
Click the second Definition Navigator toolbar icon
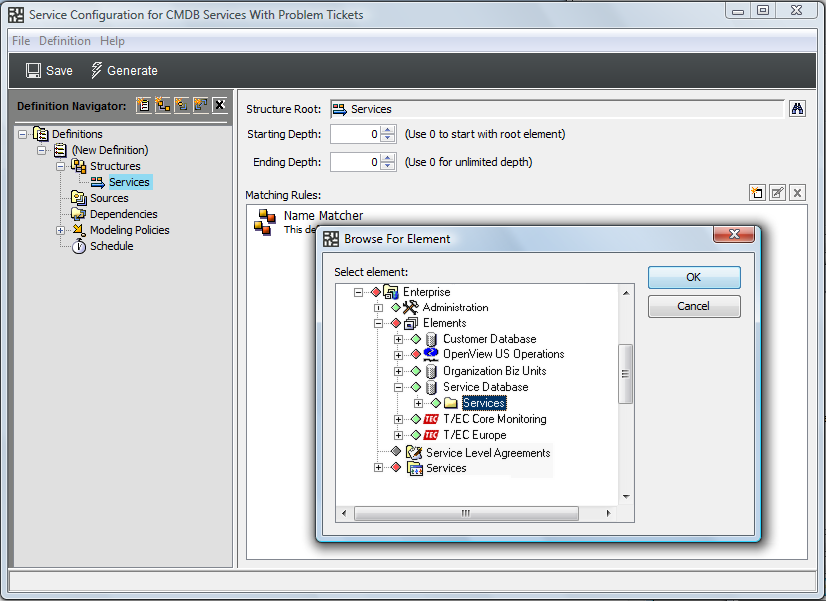tap(162, 105)
